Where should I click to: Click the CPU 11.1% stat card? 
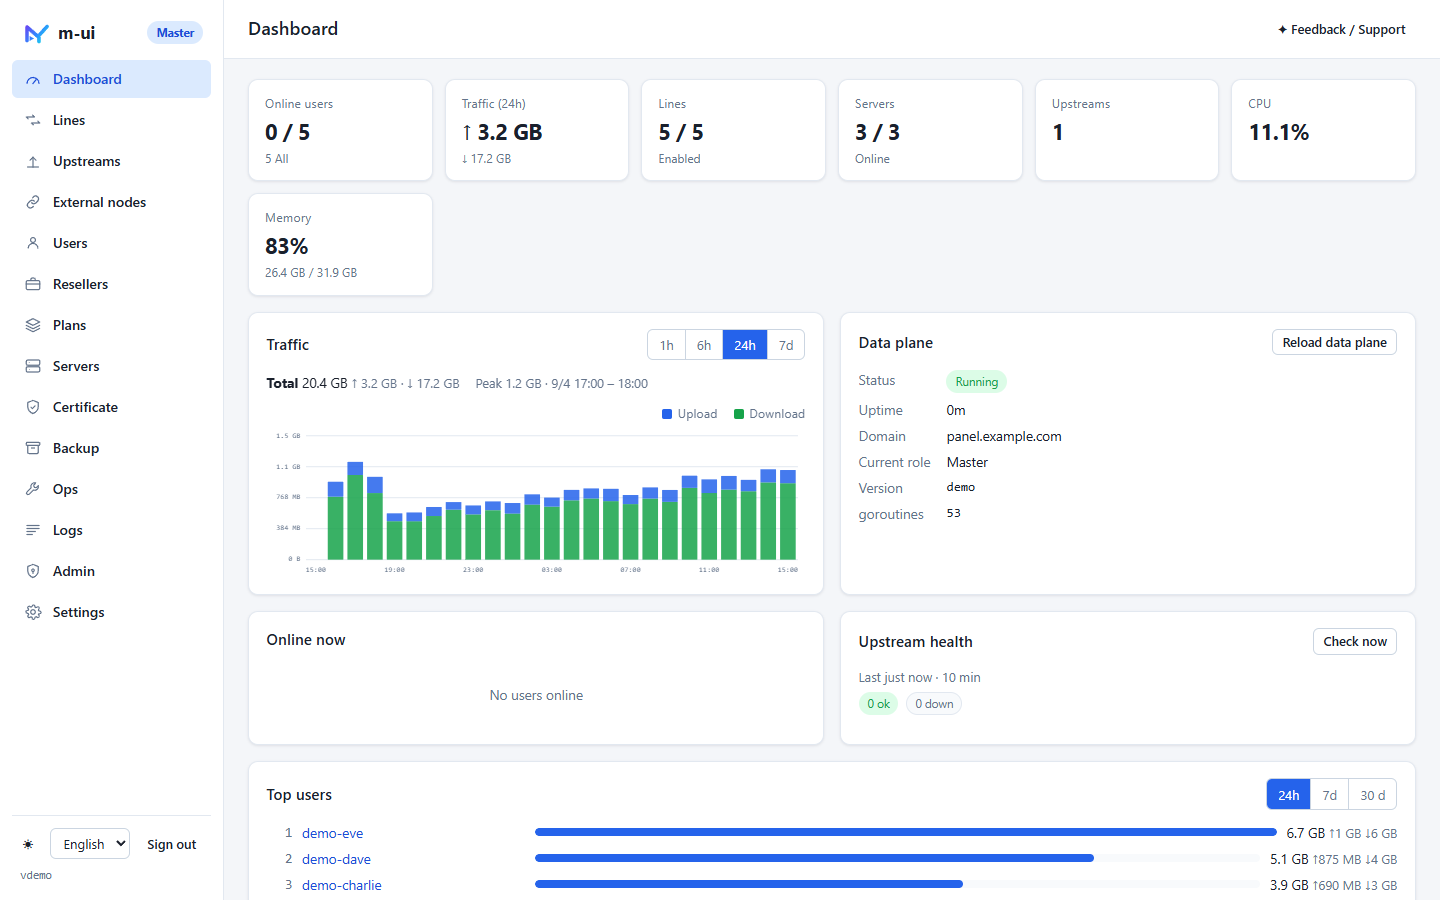tap(1323, 130)
